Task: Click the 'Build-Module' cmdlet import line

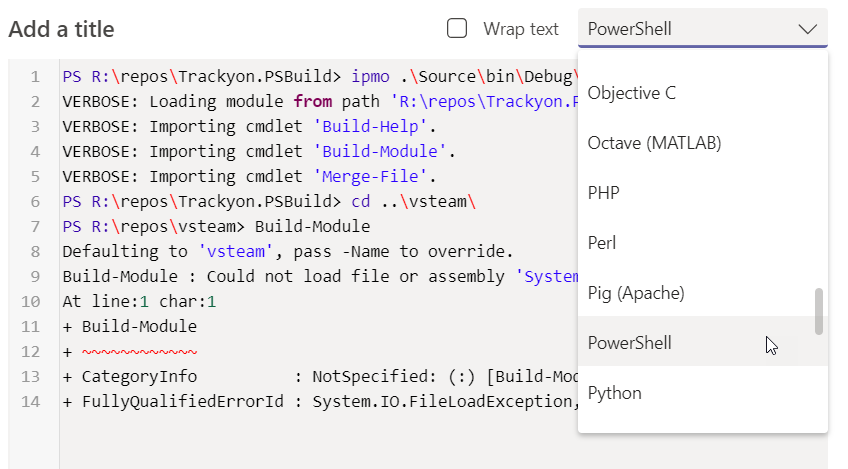Action: [x=259, y=151]
